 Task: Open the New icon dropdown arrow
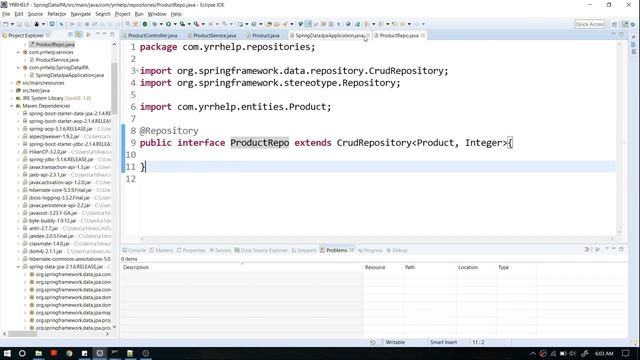pos(12,24)
